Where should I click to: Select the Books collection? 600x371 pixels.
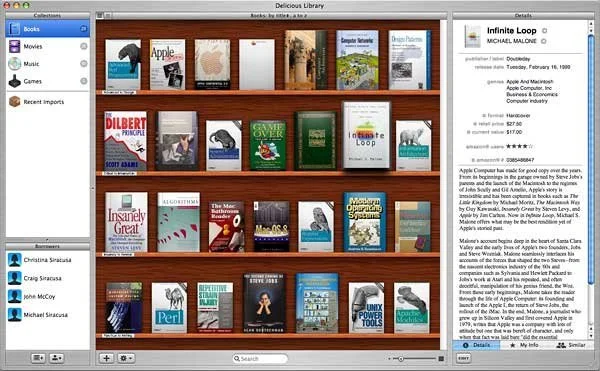click(x=47, y=29)
